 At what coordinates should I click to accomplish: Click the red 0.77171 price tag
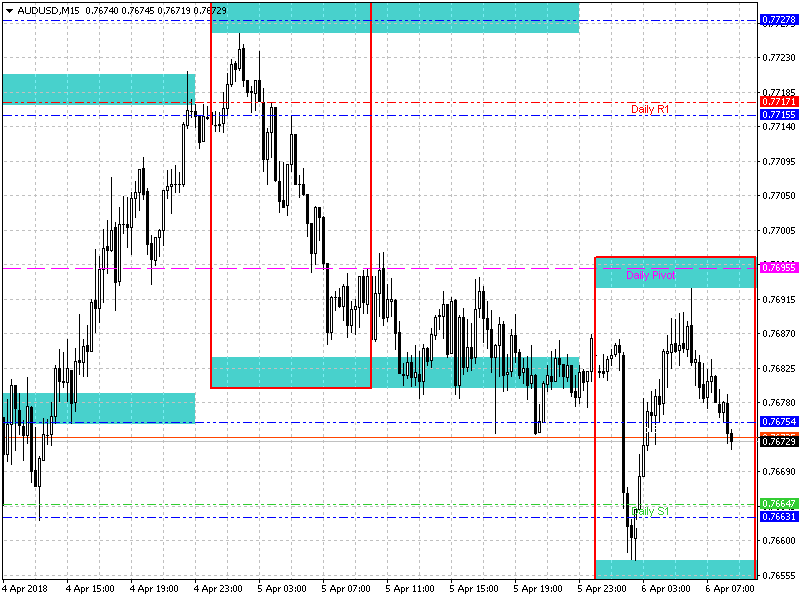(778, 102)
